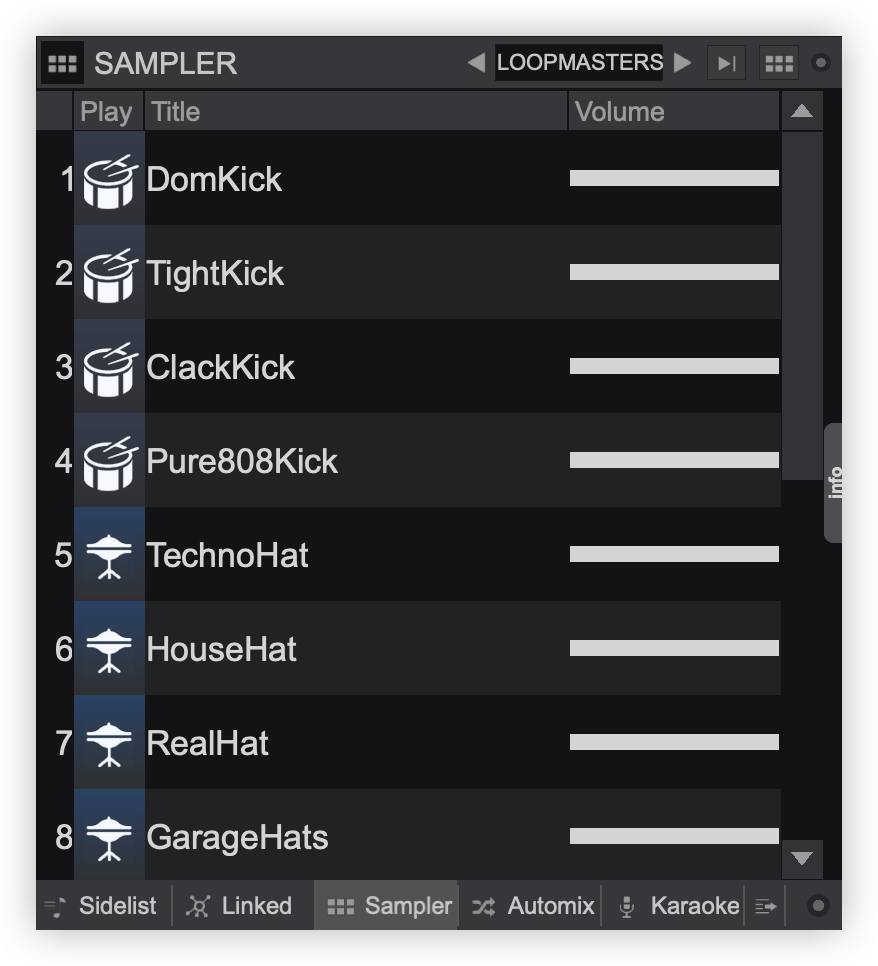This screenshot has height=966, width=878.
Task: Toggle the sampler grid view icon
Action: pyautogui.click(x=778, y=63)
